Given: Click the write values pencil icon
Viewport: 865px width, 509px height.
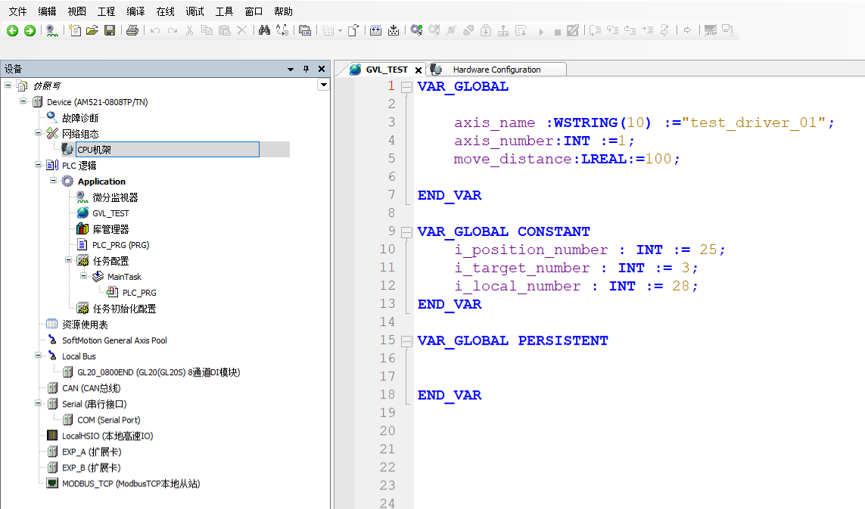Looking at the screenshot, I should pos(573,30).
